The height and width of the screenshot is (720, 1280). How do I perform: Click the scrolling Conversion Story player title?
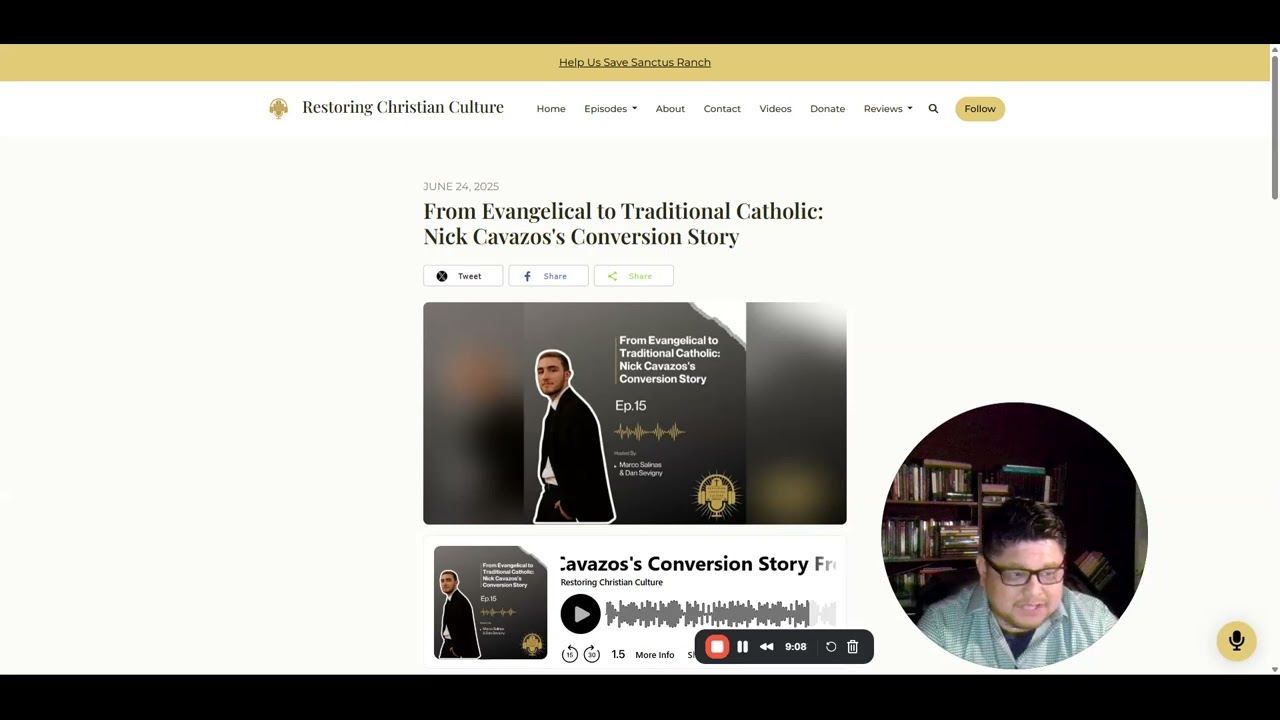point(698,564)
